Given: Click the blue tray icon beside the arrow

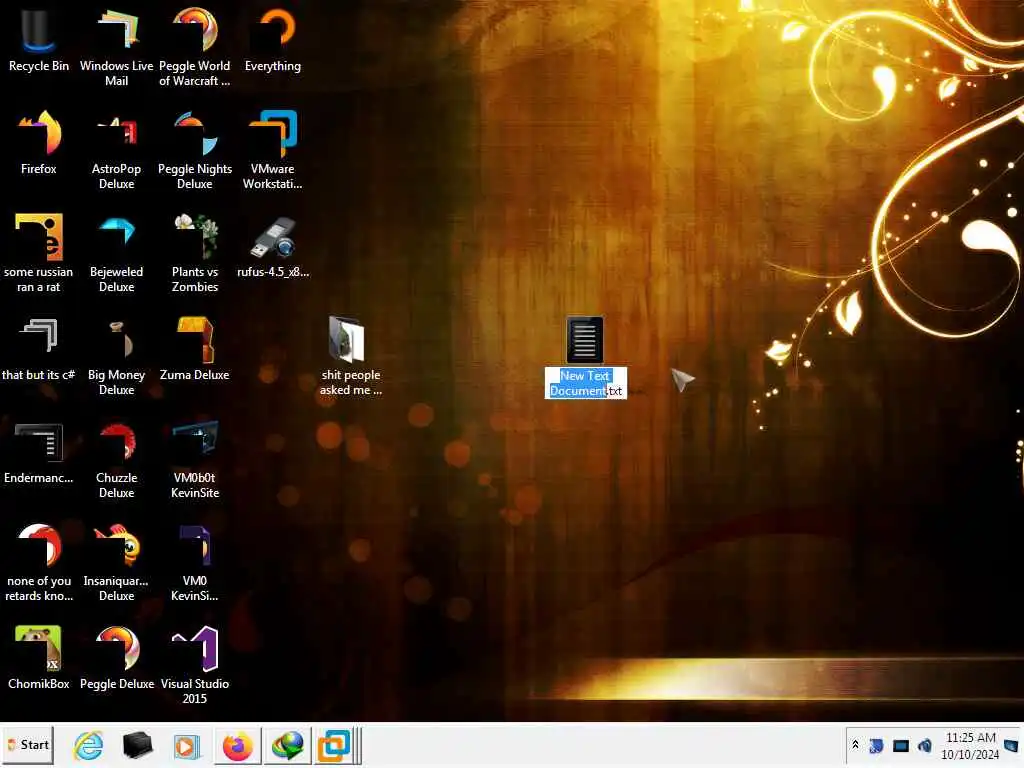Looking at the screenshot, I should coord(876,745).
